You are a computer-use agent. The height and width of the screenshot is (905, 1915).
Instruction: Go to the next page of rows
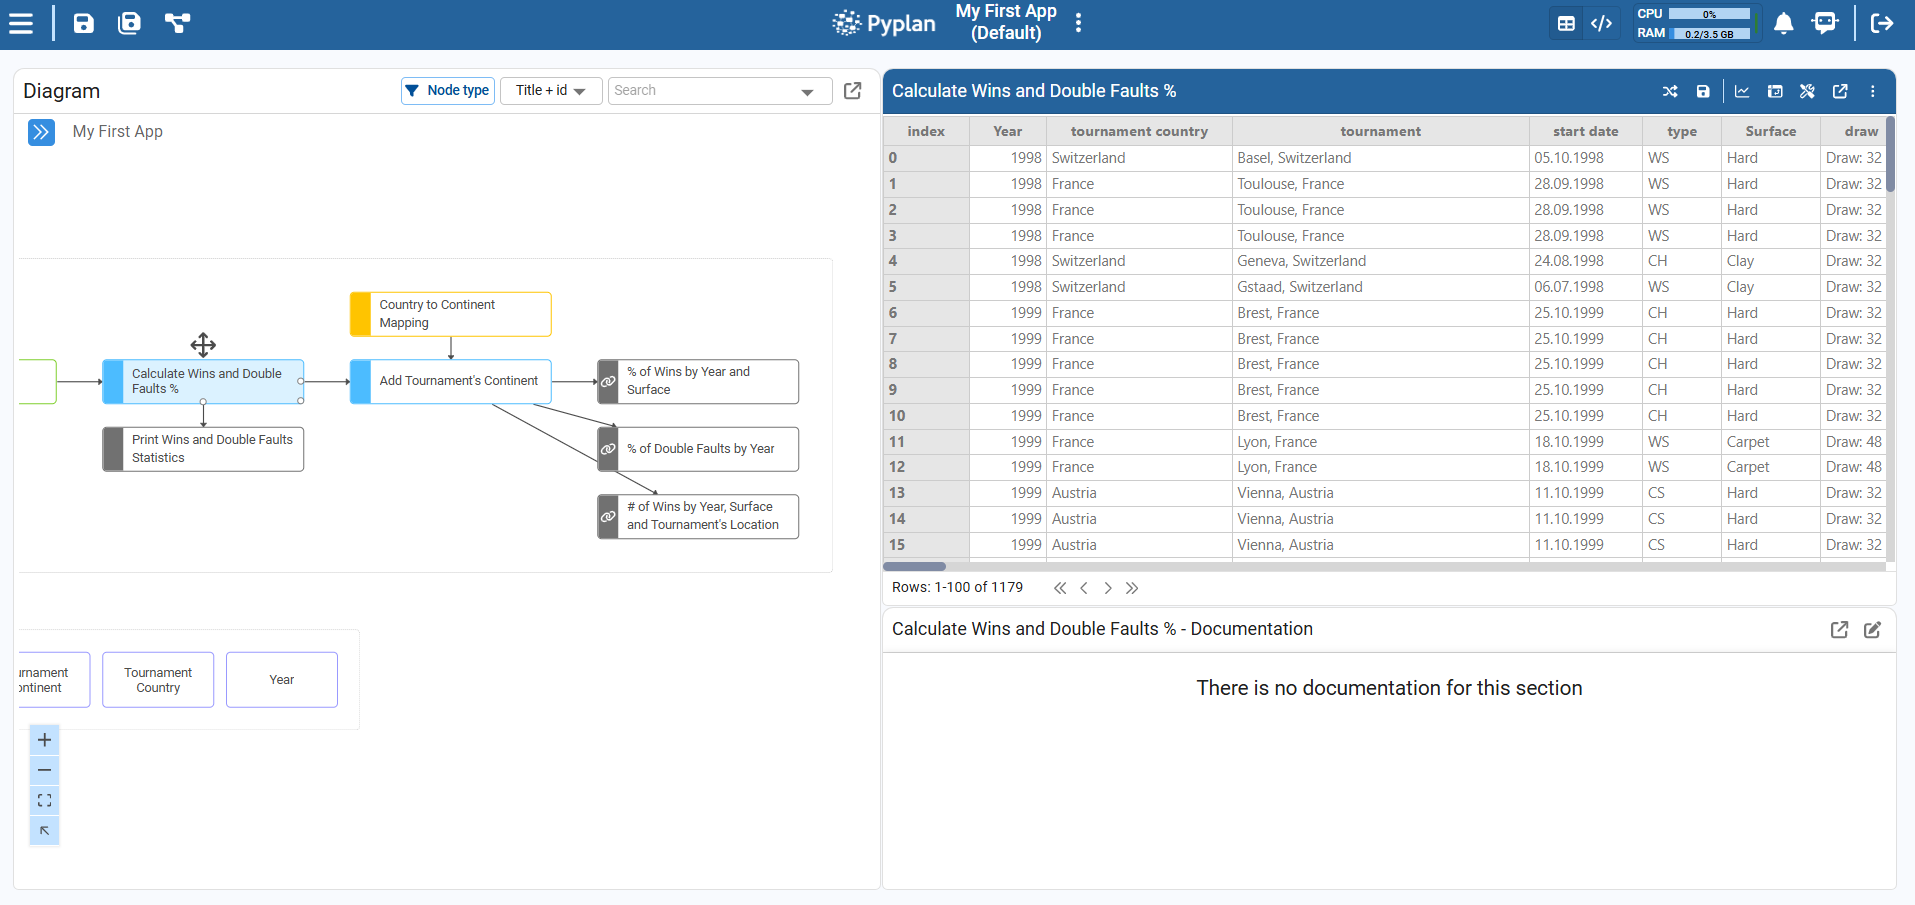[1108, 588]
